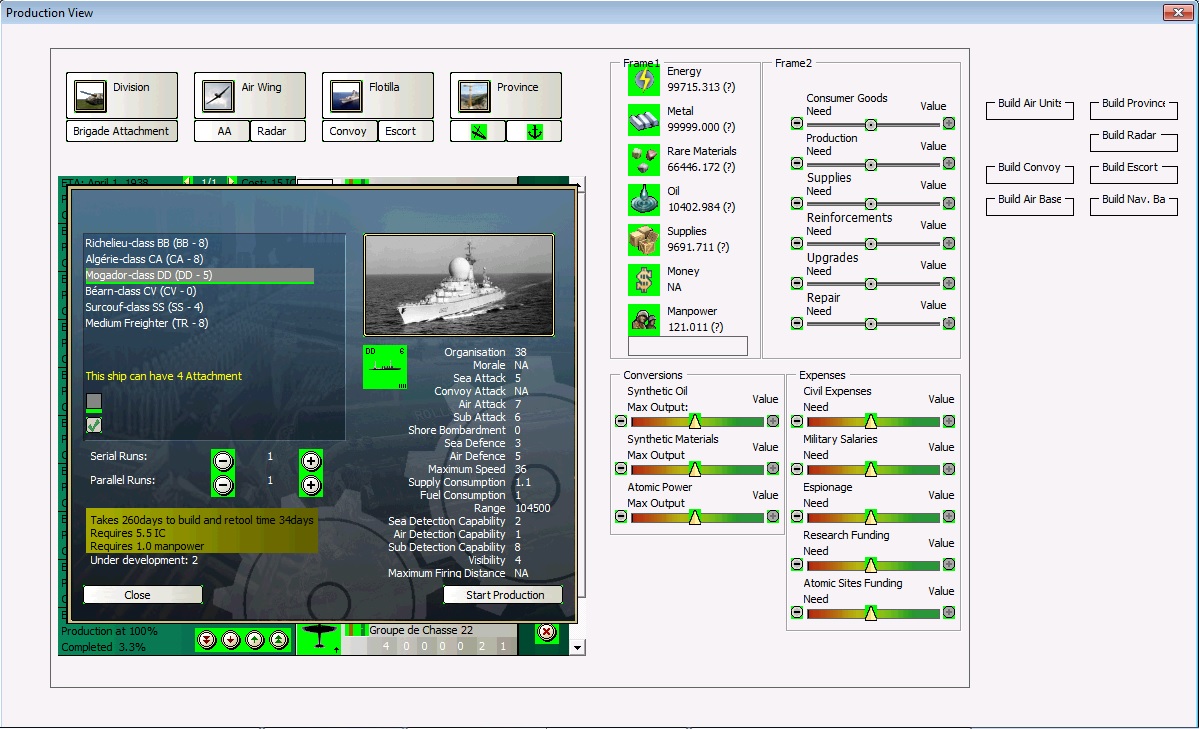Click the Start Production button
The height and width of the screenshot is (729, 1199).
tap(502, 593)
